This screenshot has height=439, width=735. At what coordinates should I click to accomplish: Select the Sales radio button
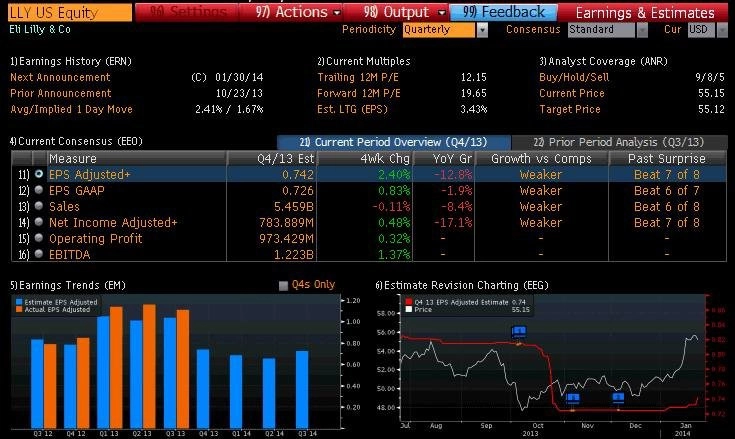pos(39,206)
